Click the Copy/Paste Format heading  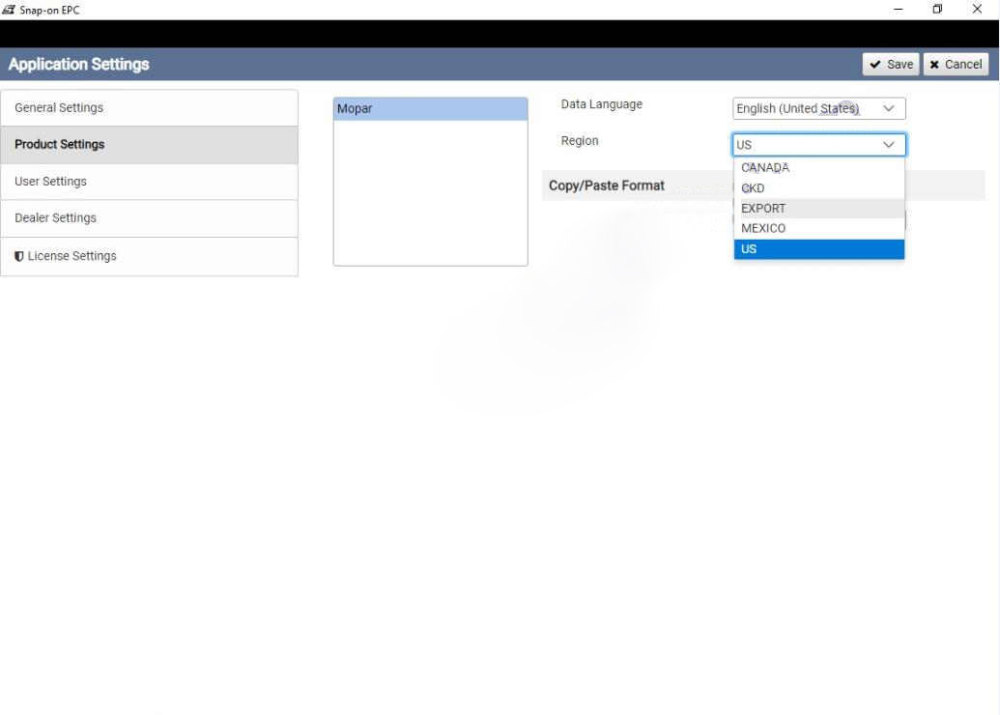click(607, 186)
